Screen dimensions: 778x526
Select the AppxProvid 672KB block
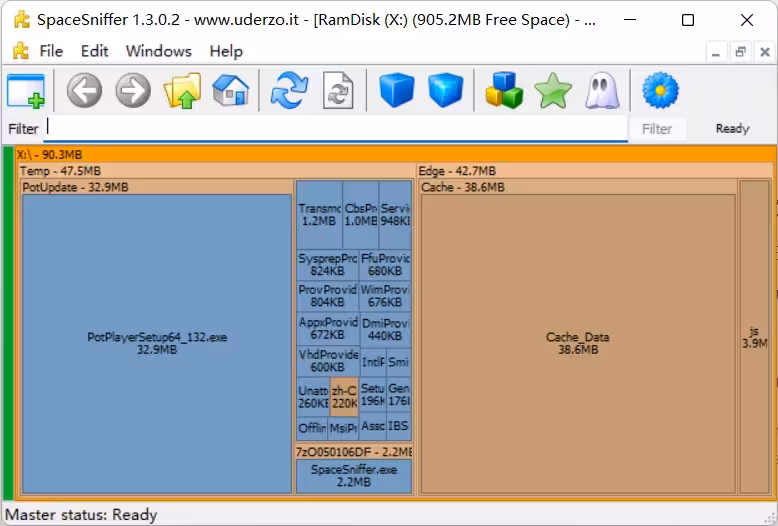tap(327, 329)
